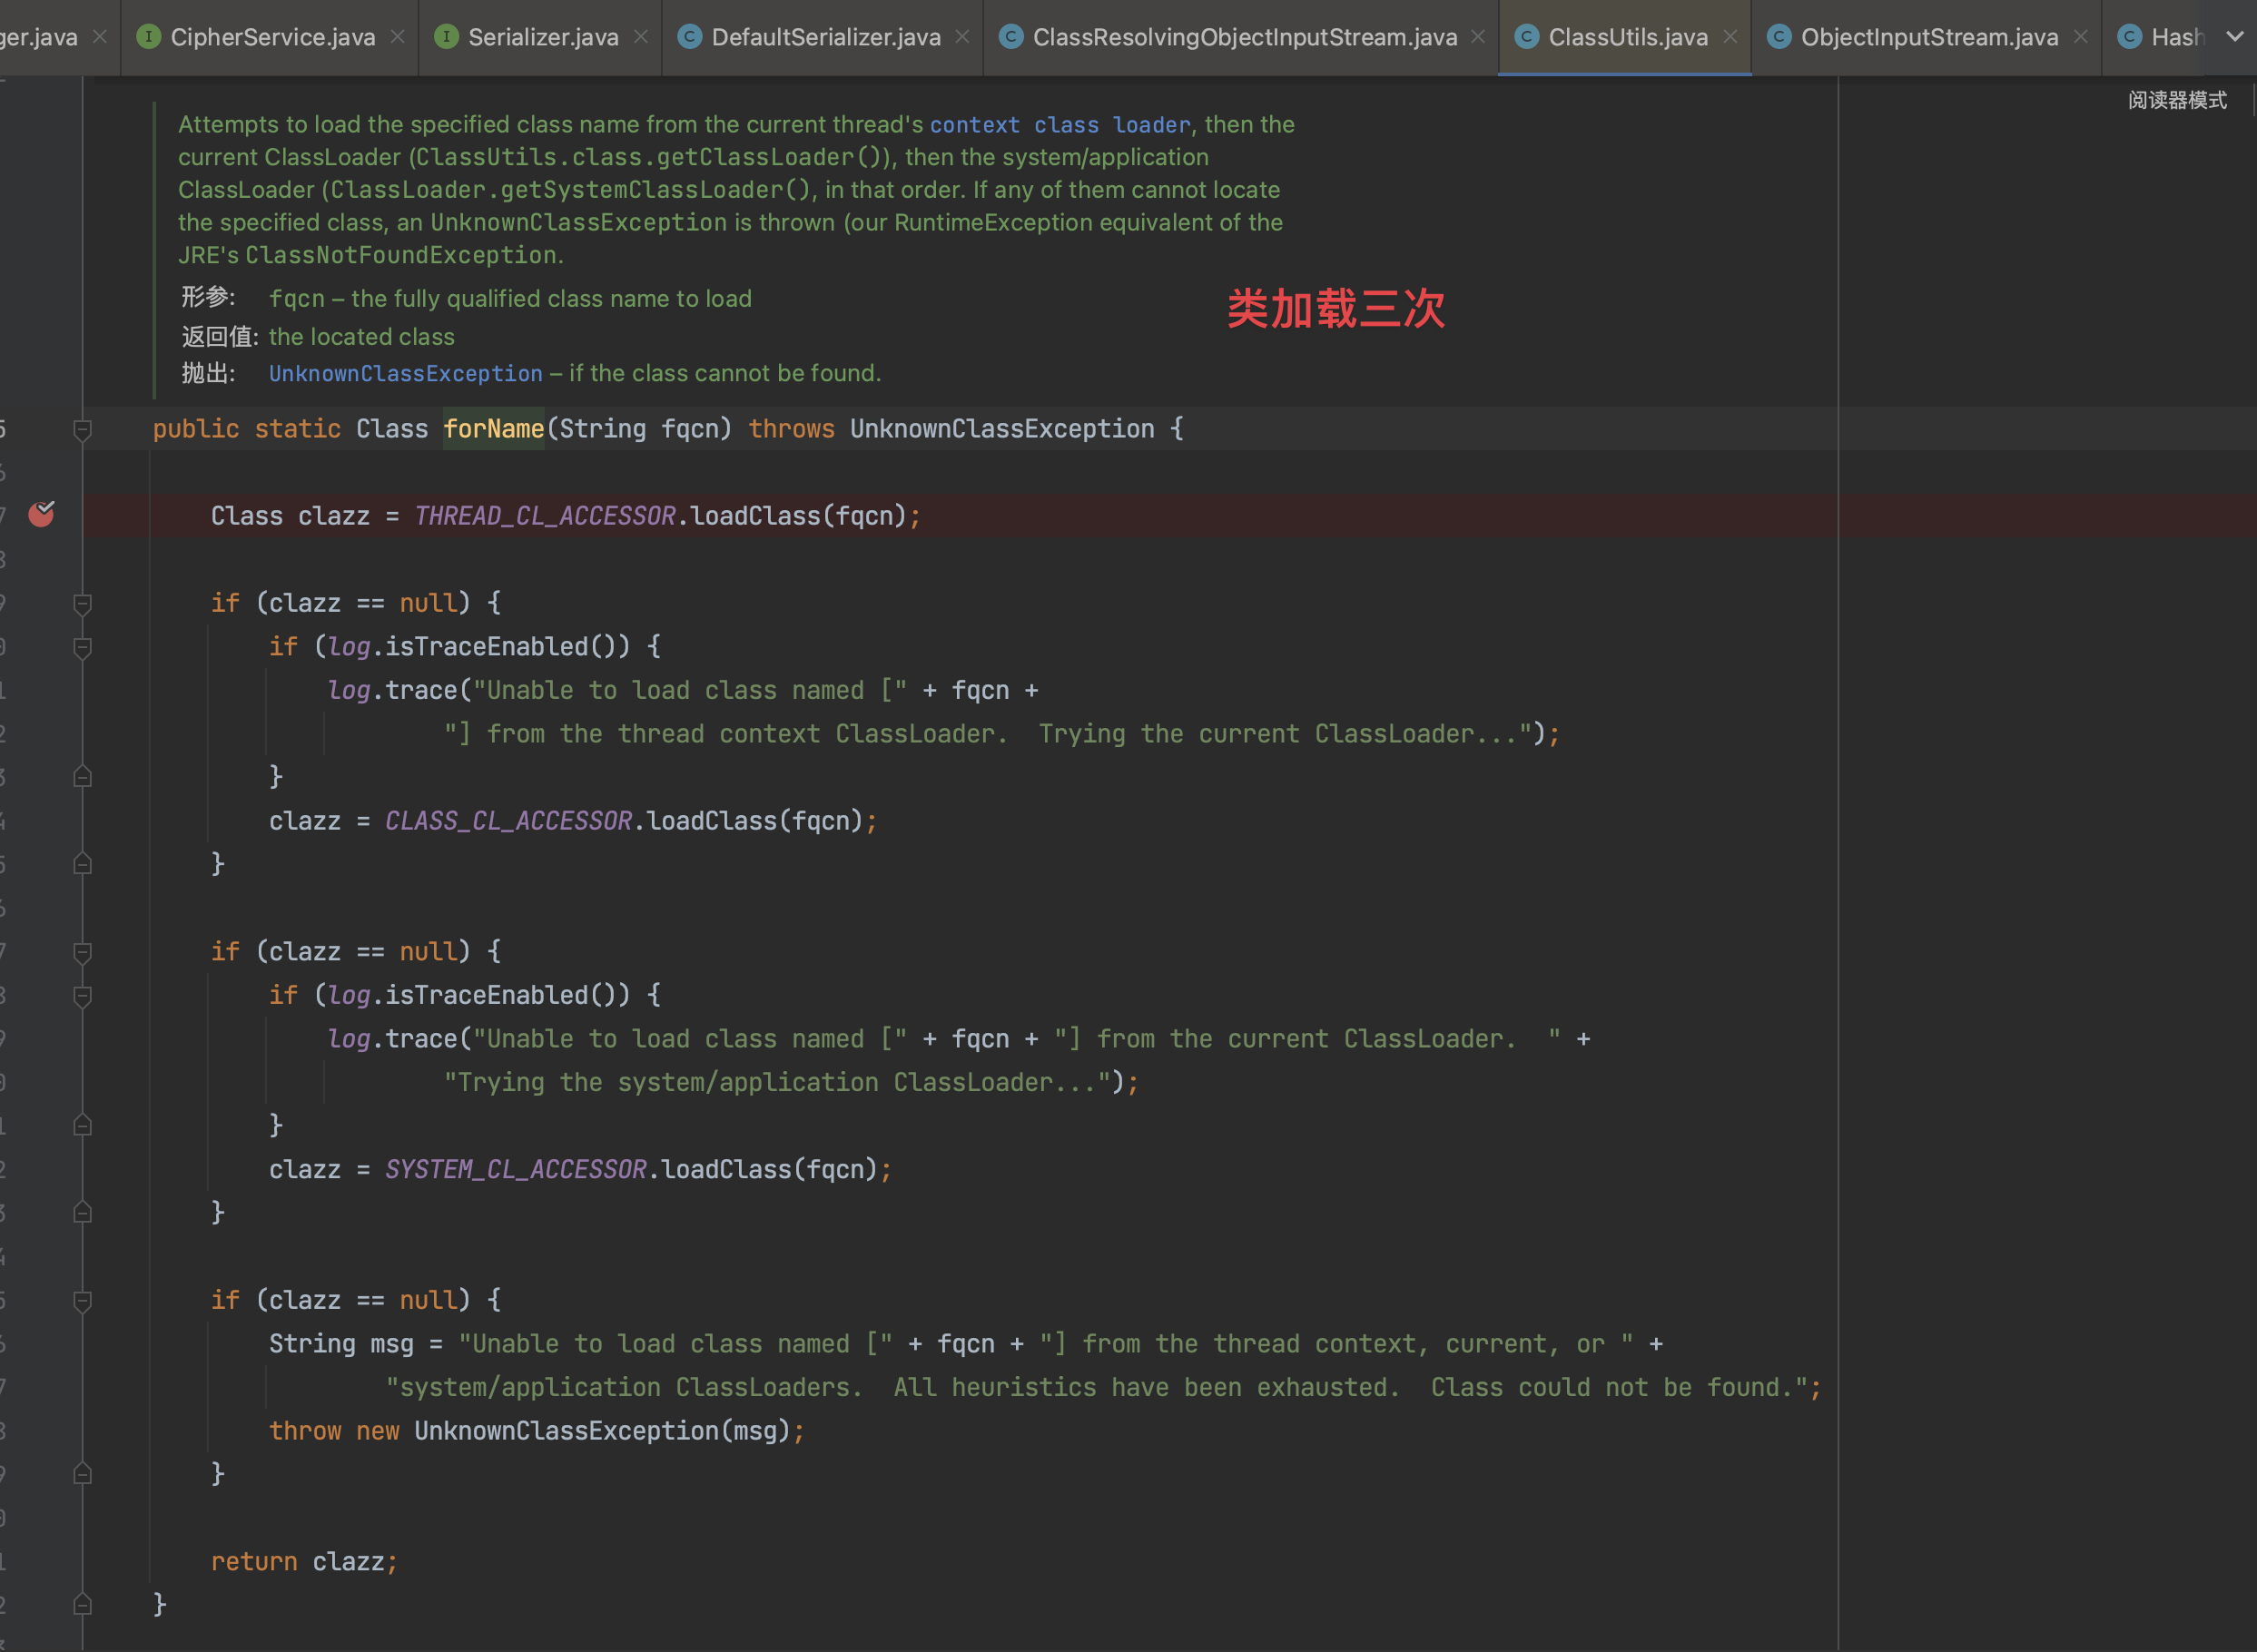The height and width of the screenshot is (1652, 2257).
Task: Click the 'return clazz;' statement
Action: pos(304,1562)
